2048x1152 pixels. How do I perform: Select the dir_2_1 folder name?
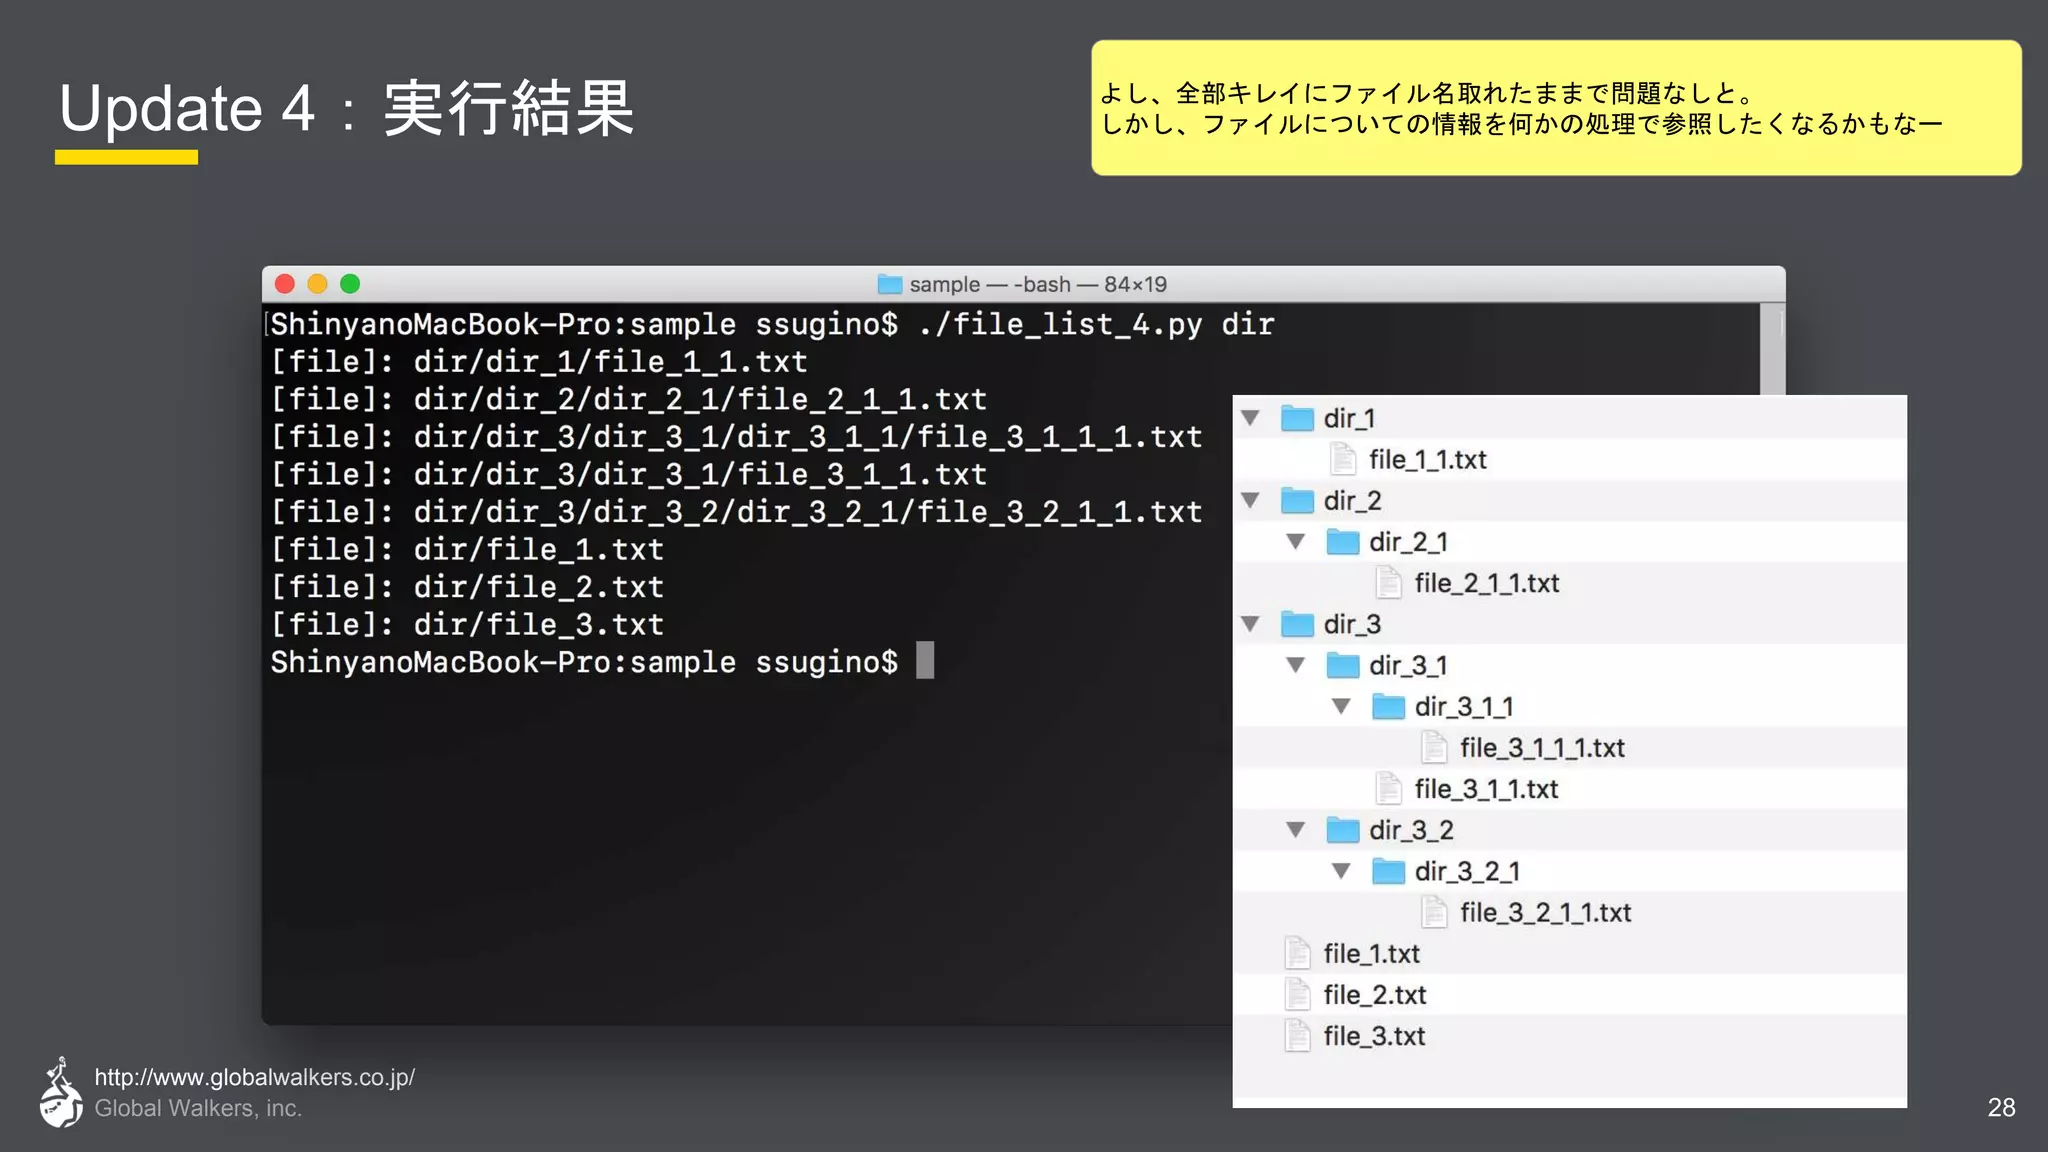1409,542
